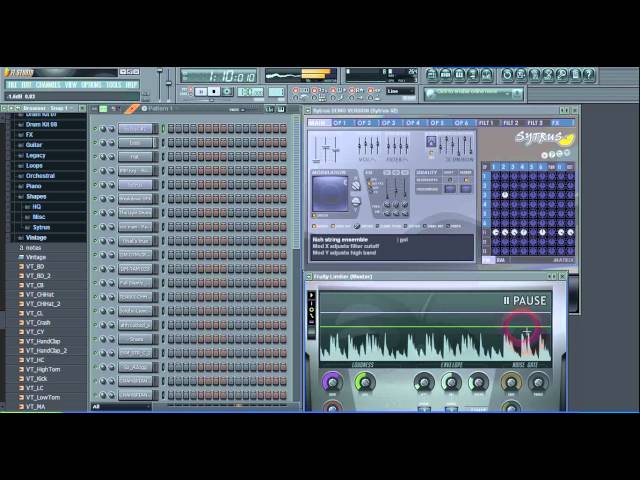The height and width of the screenshot is (480, 640).
Task: Toggle first step of the 'Shake' channel row
Action: click(x=171, y=339)
